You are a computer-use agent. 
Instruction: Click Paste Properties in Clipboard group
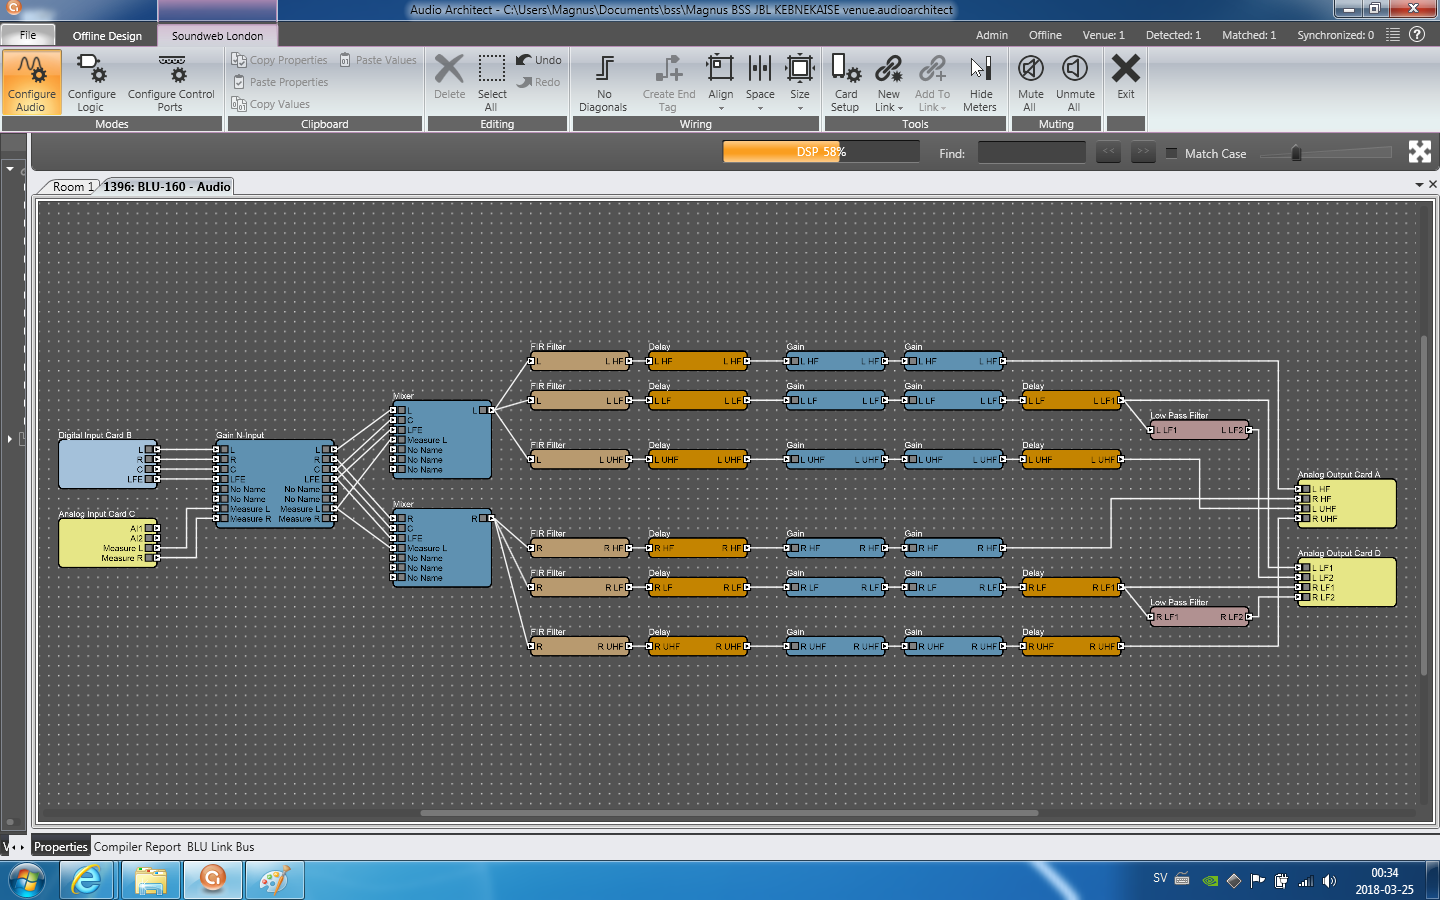point(280,82)
